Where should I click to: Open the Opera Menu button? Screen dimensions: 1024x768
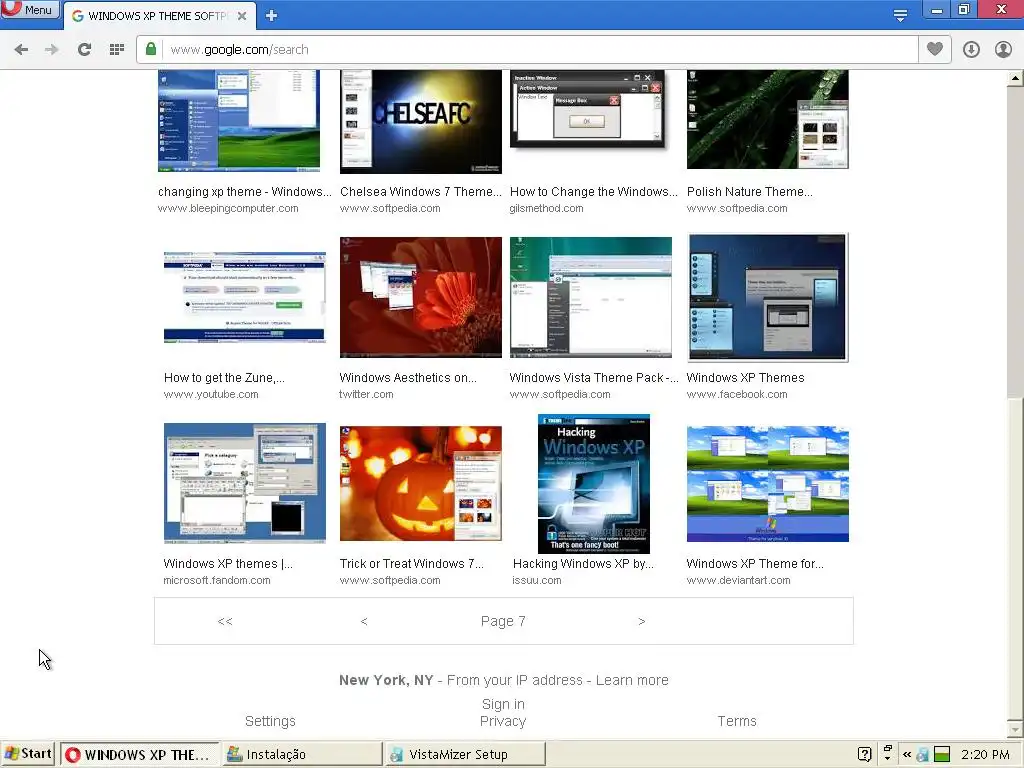30,10
